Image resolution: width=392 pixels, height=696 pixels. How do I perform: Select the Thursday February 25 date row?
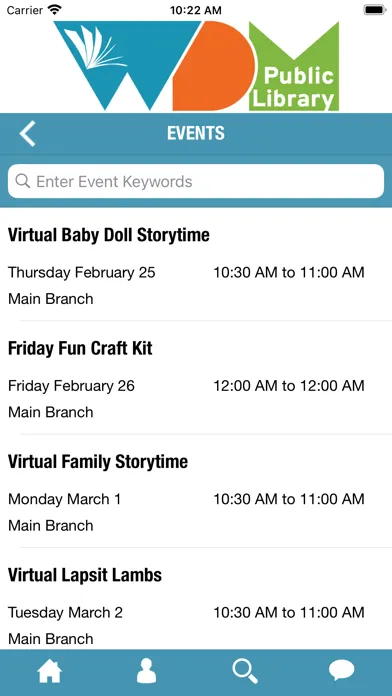(x=82, y=272)
